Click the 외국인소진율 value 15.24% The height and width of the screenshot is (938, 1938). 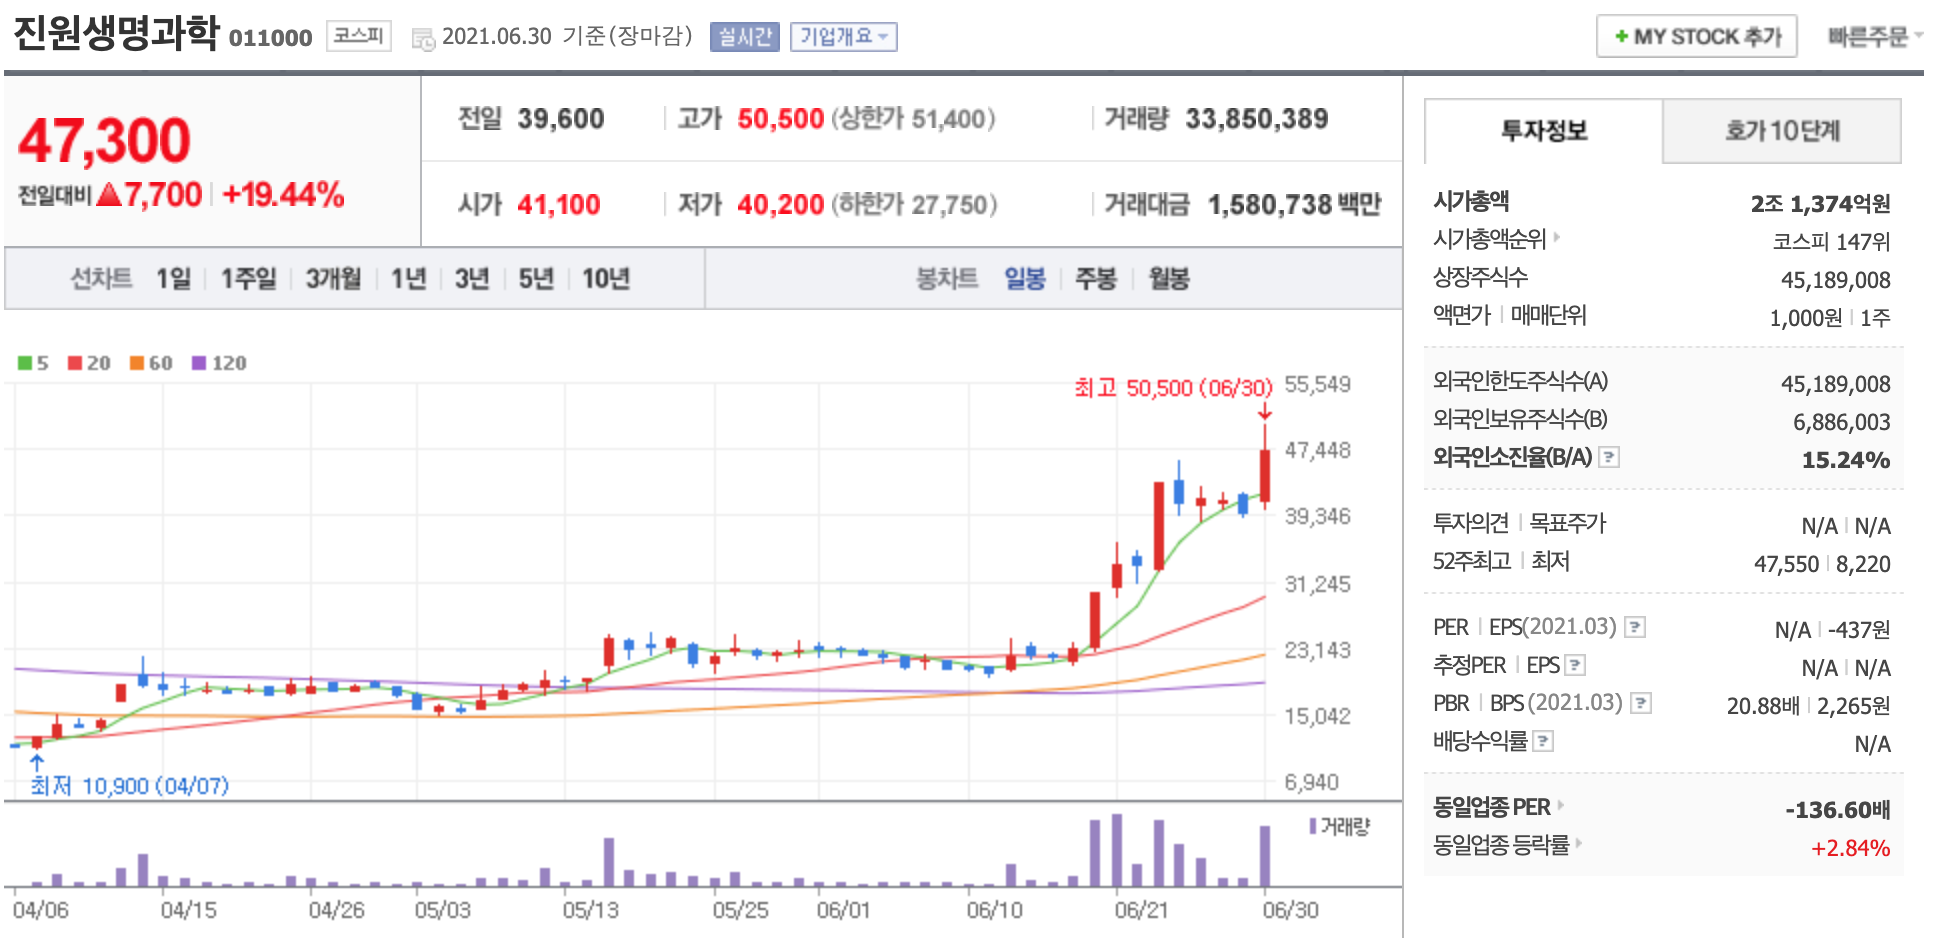tap(1846, 460)
